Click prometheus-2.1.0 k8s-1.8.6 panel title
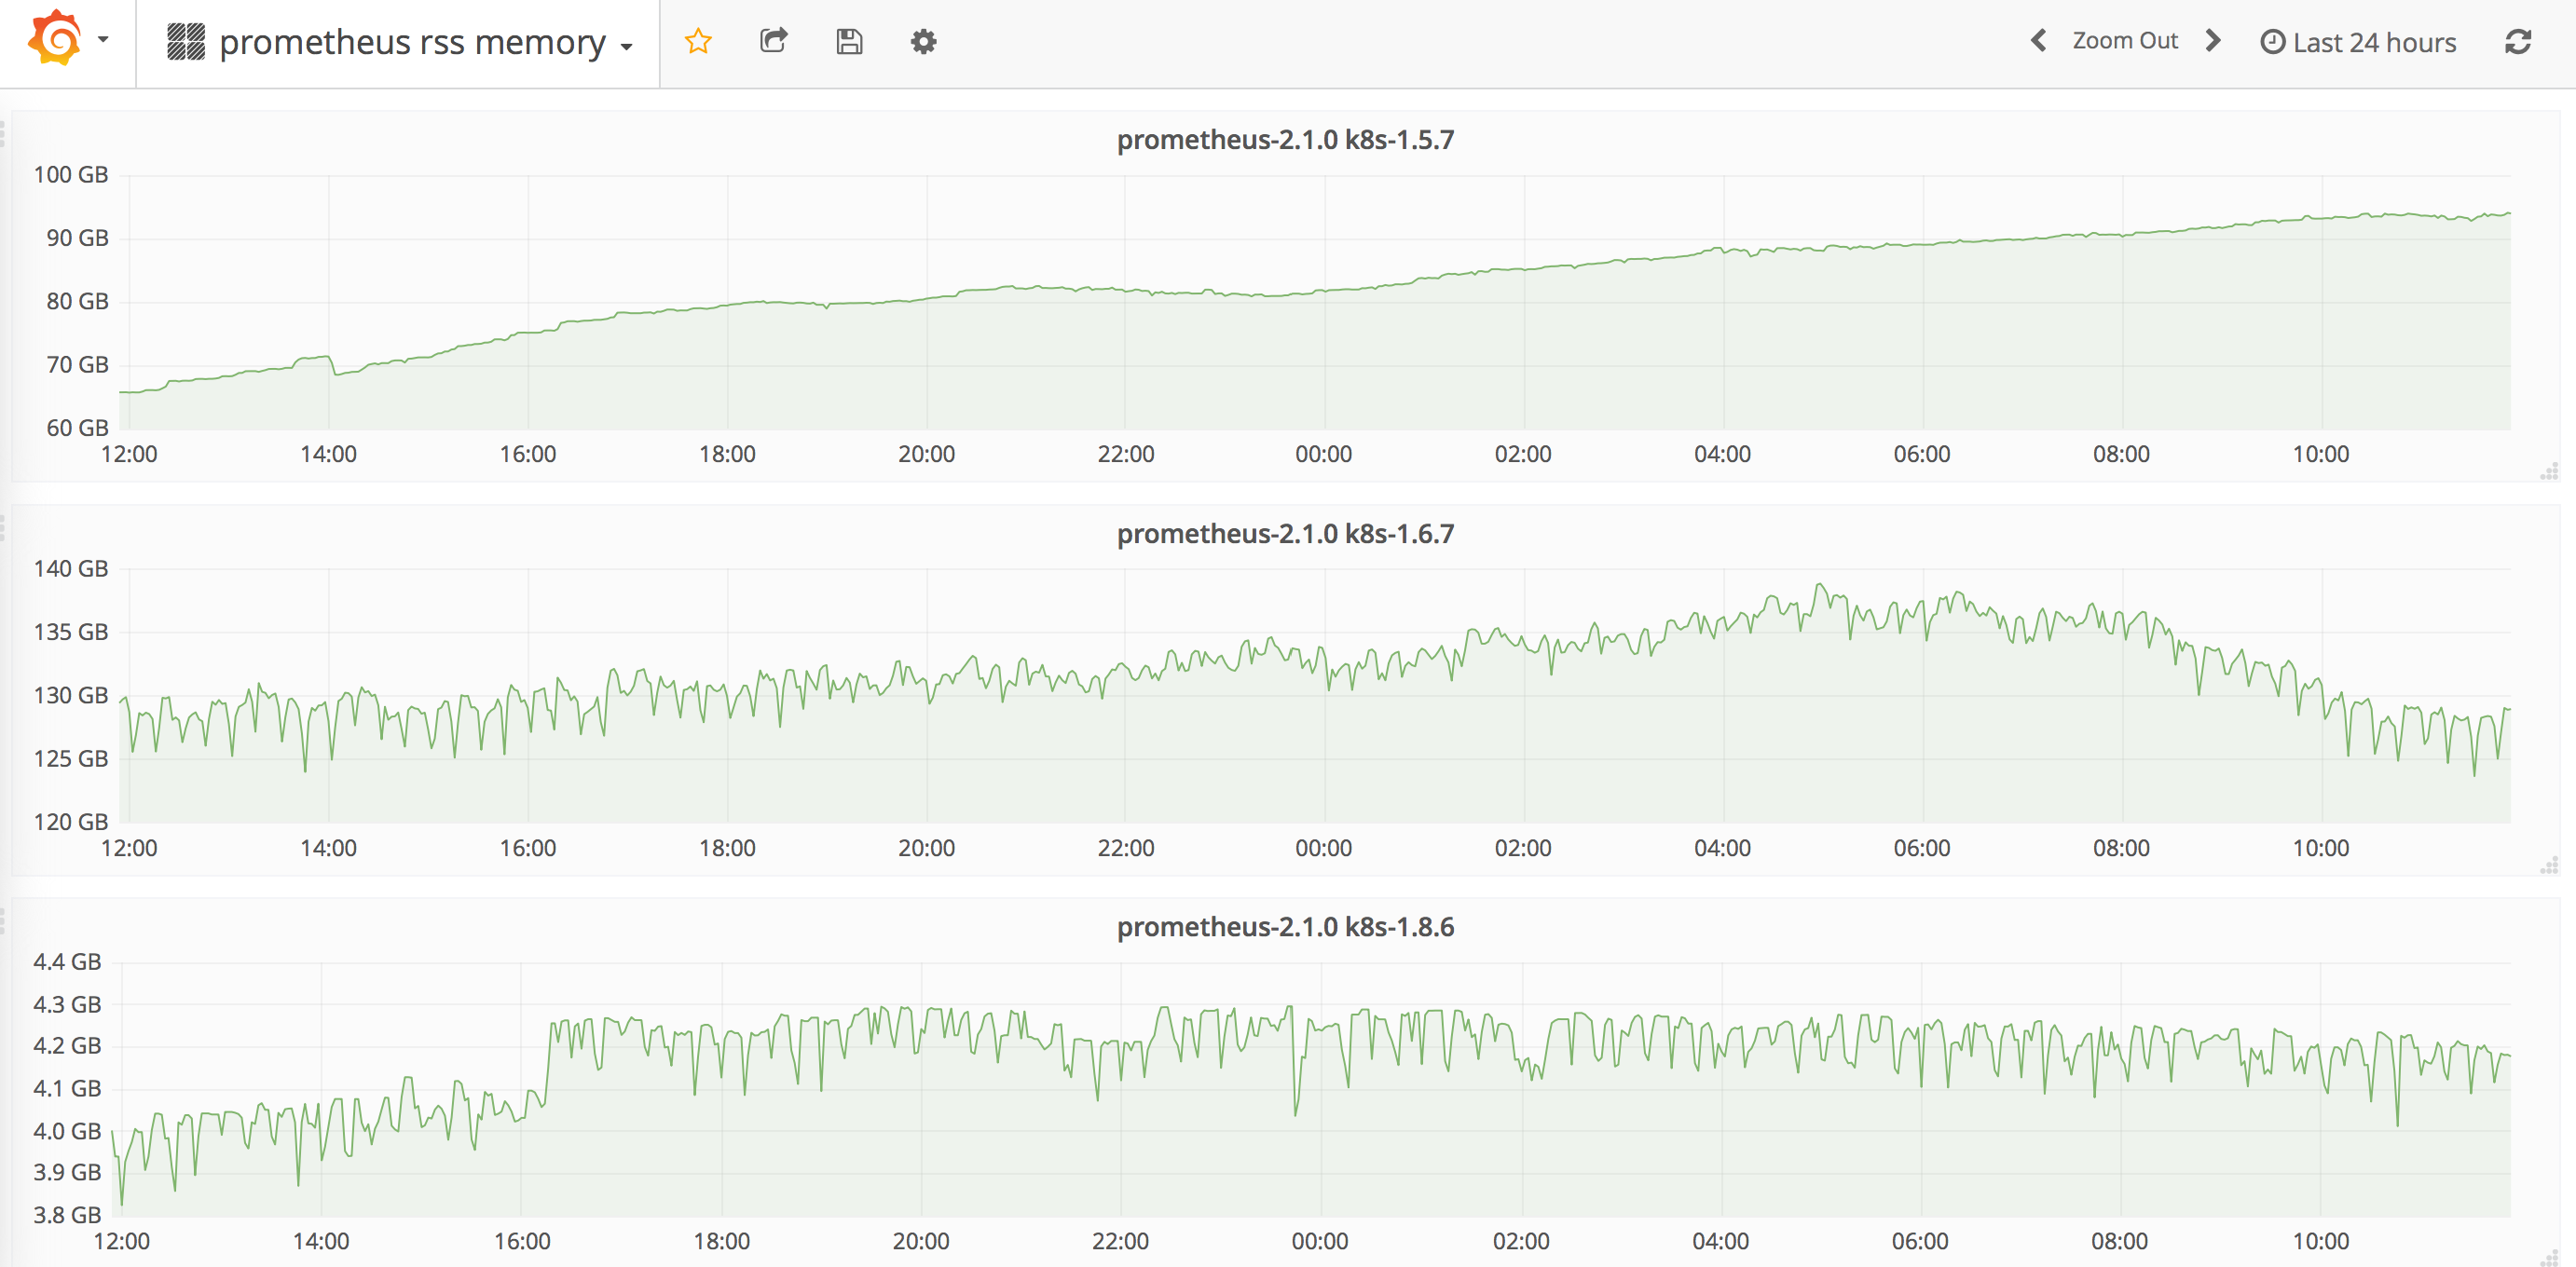The height and width of the screenshot is (1267, 2576). tap(1285, 927)
